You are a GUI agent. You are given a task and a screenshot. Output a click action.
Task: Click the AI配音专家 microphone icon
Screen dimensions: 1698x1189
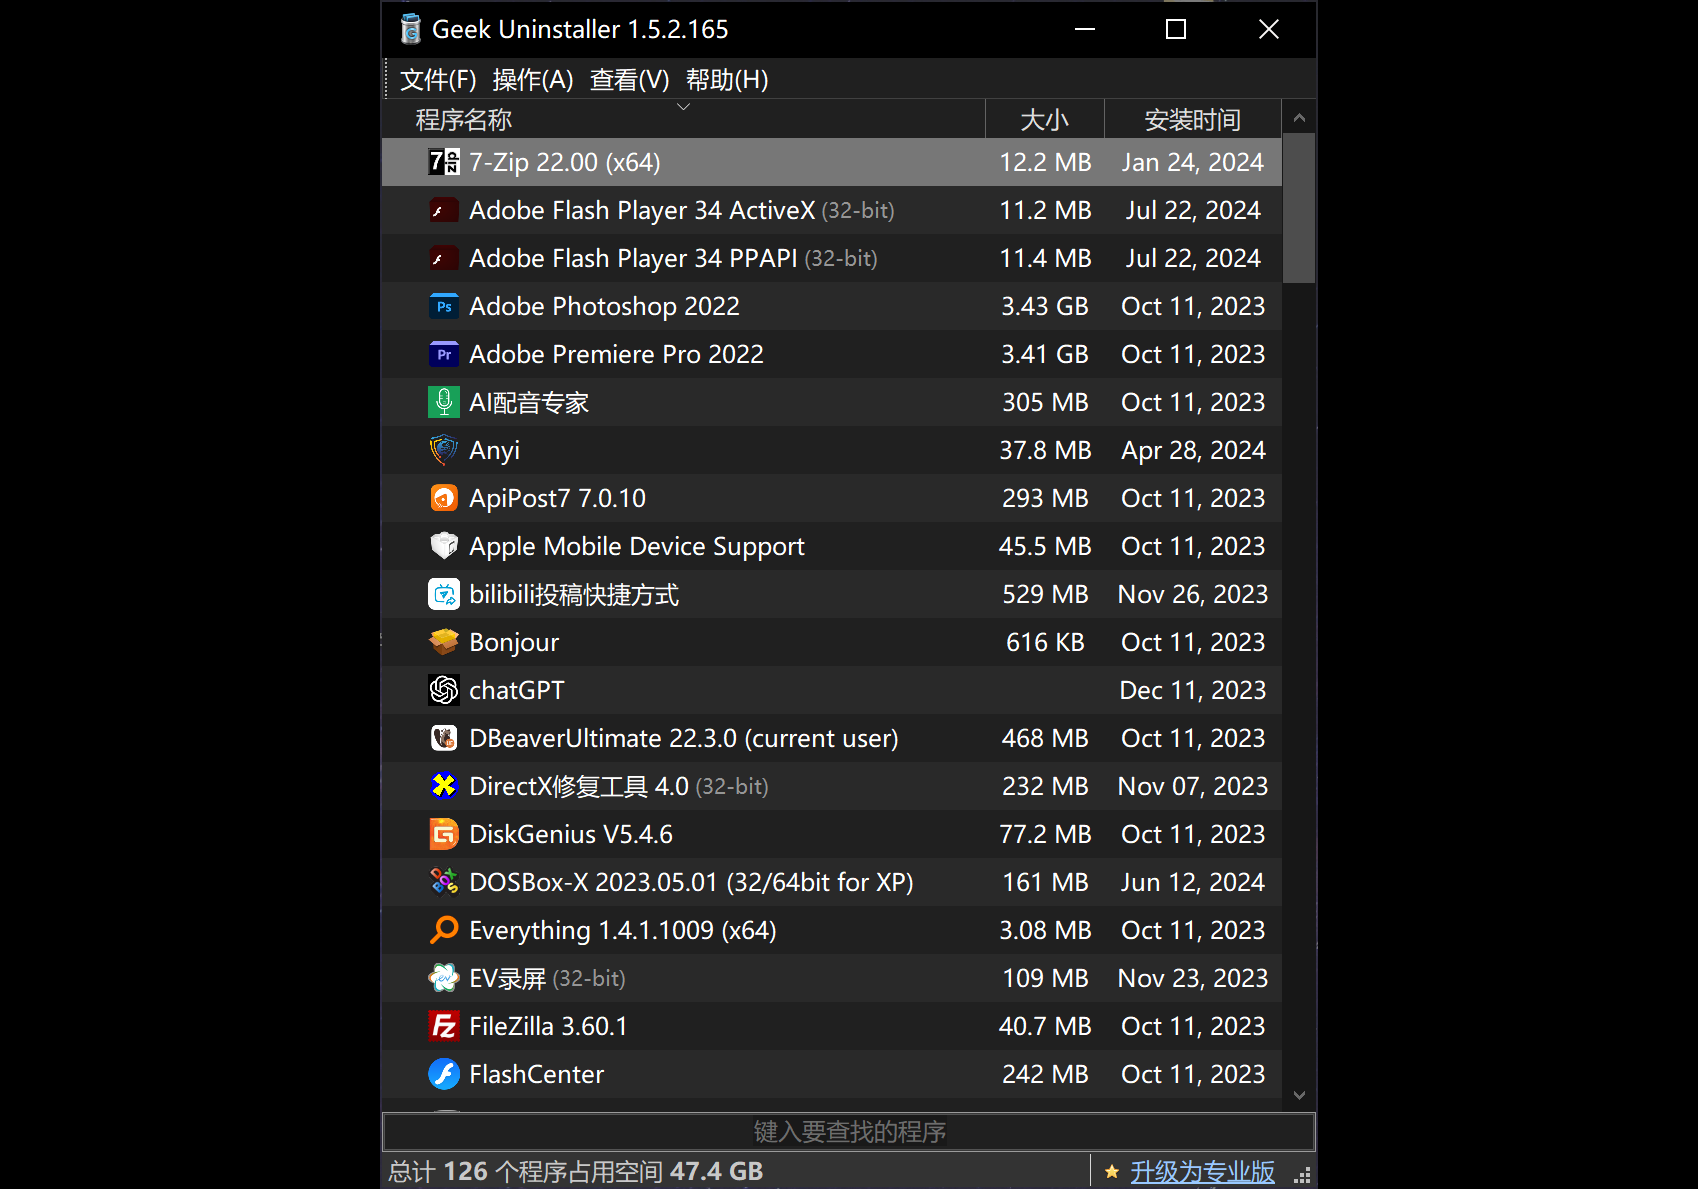coord(444,402)
